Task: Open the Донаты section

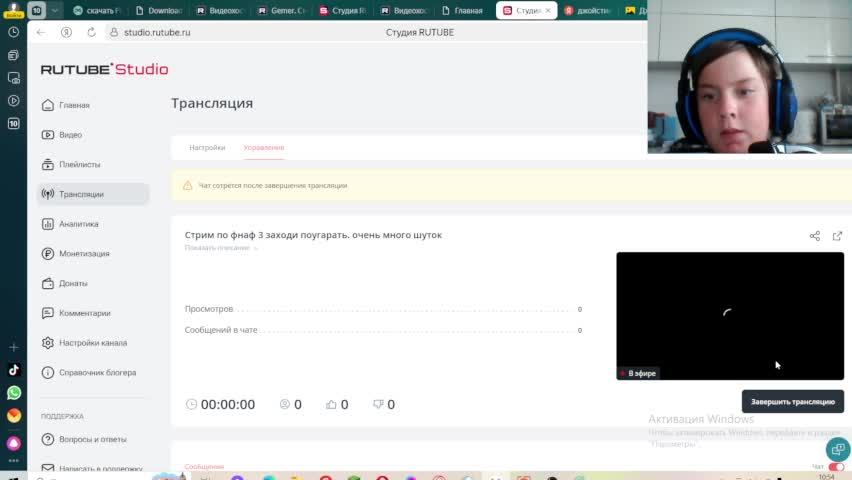Action: pos(64,283)
